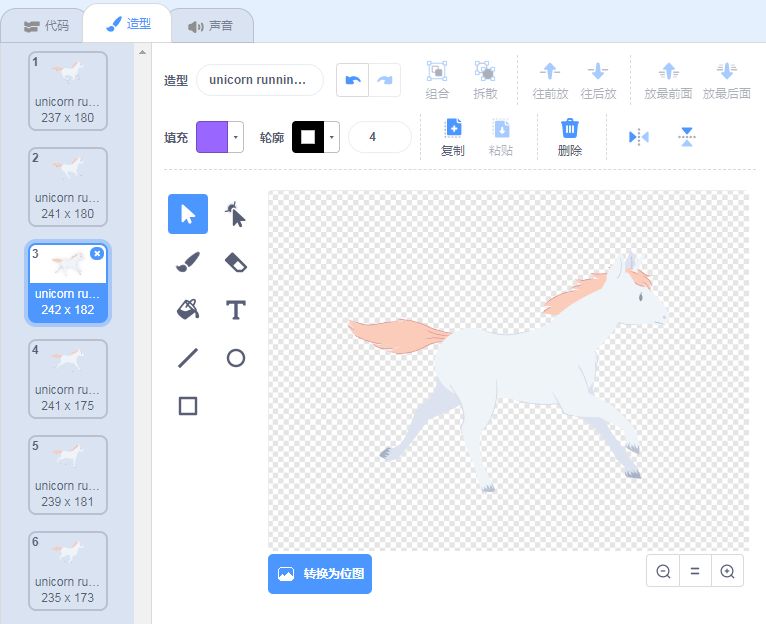This screenshot has width=766, height=624.
Task: Send to back with 放最后面
Action: click(x=726, y=80)
